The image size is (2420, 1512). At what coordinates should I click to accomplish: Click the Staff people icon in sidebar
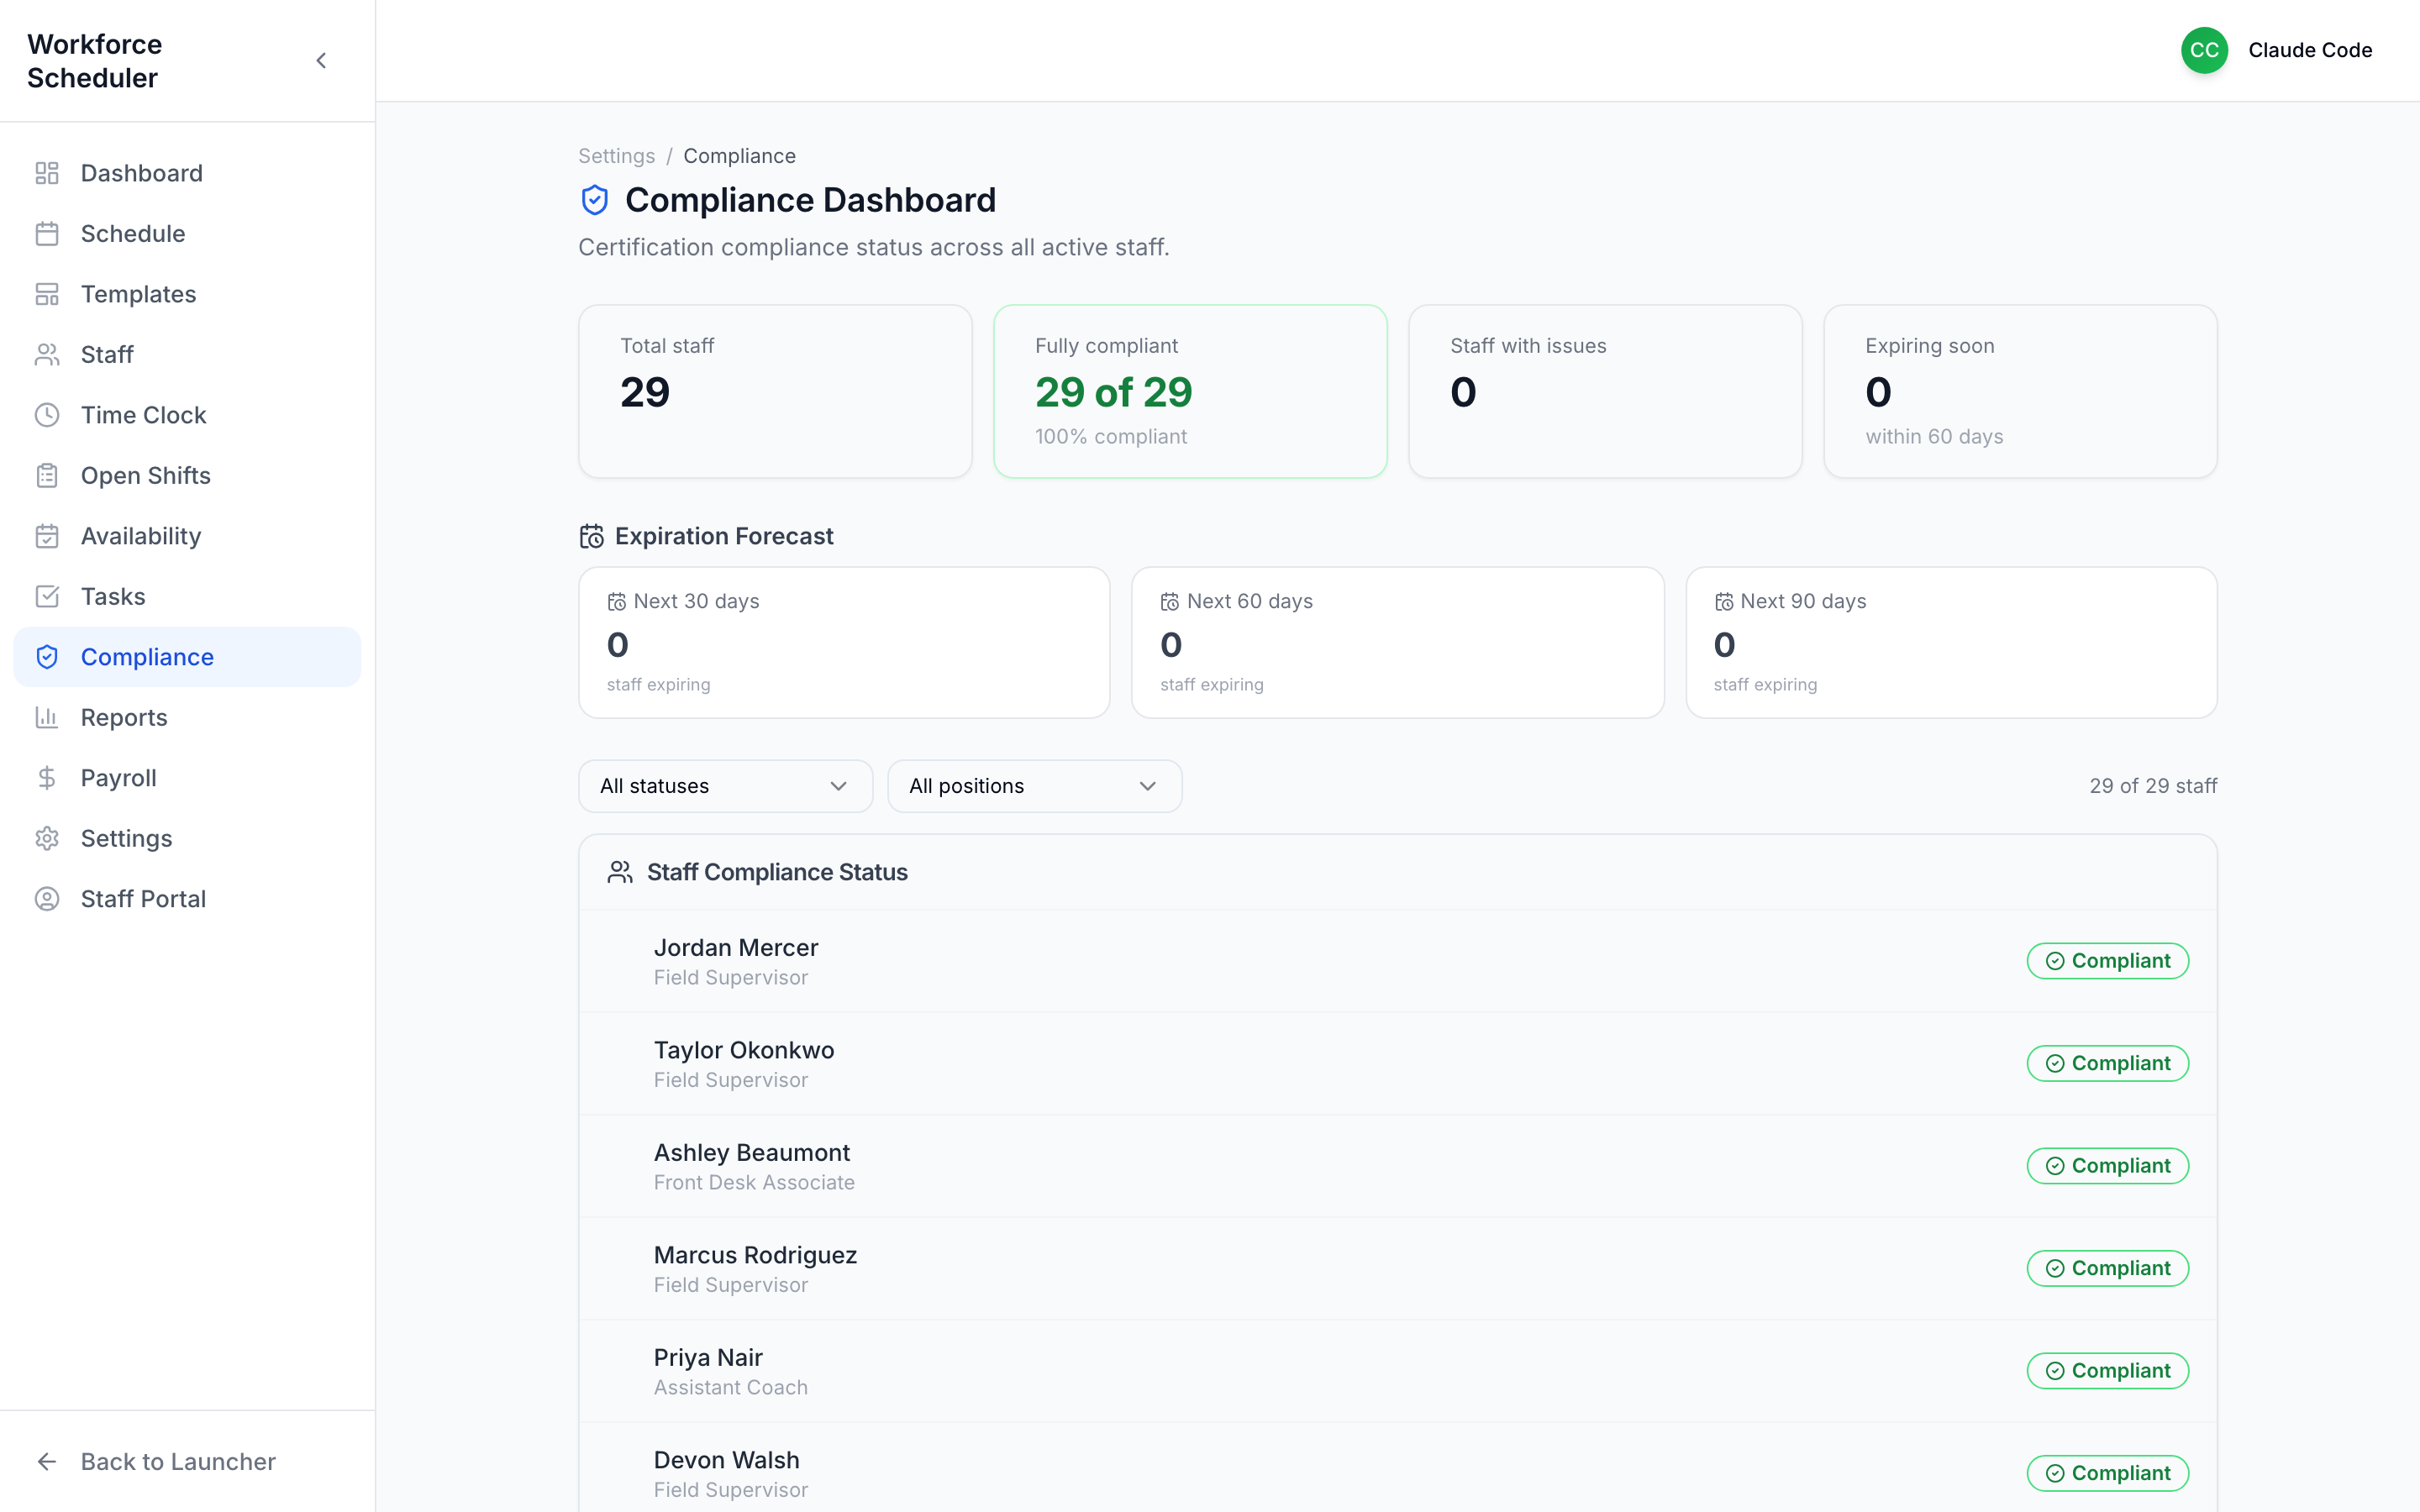coord(47,355)
